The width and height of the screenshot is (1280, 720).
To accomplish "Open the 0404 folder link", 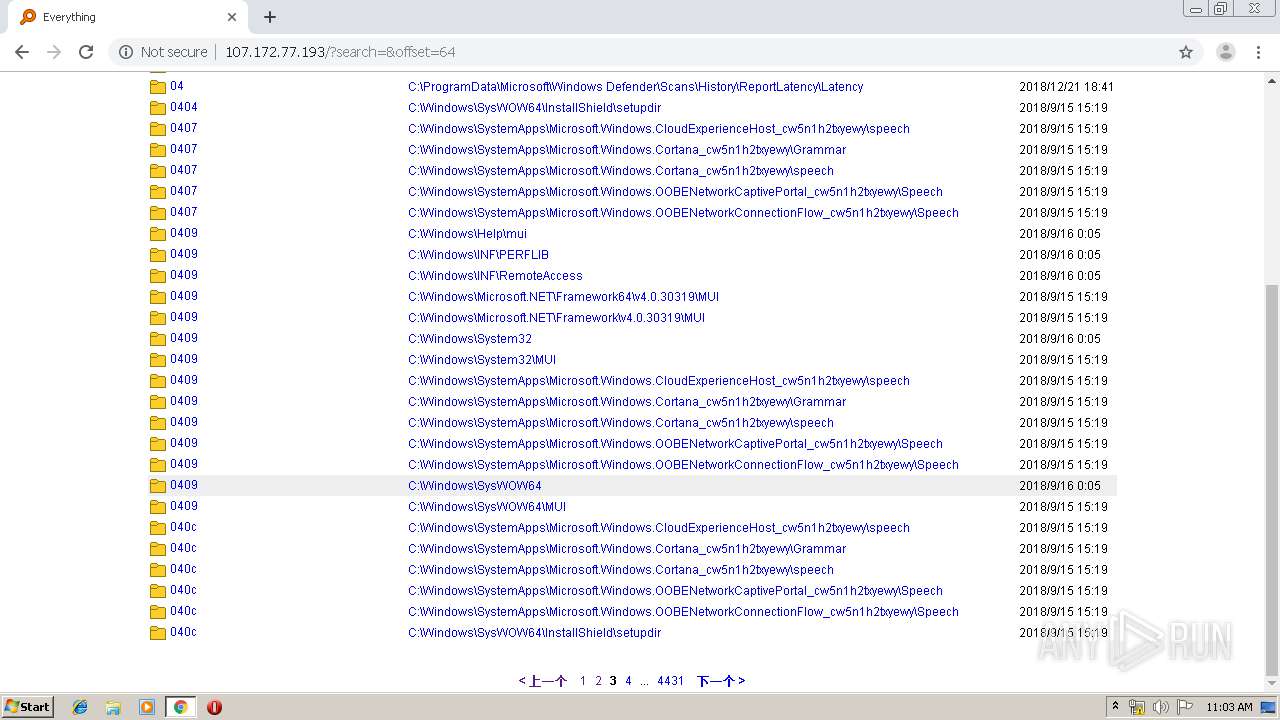I will (184, 107).
